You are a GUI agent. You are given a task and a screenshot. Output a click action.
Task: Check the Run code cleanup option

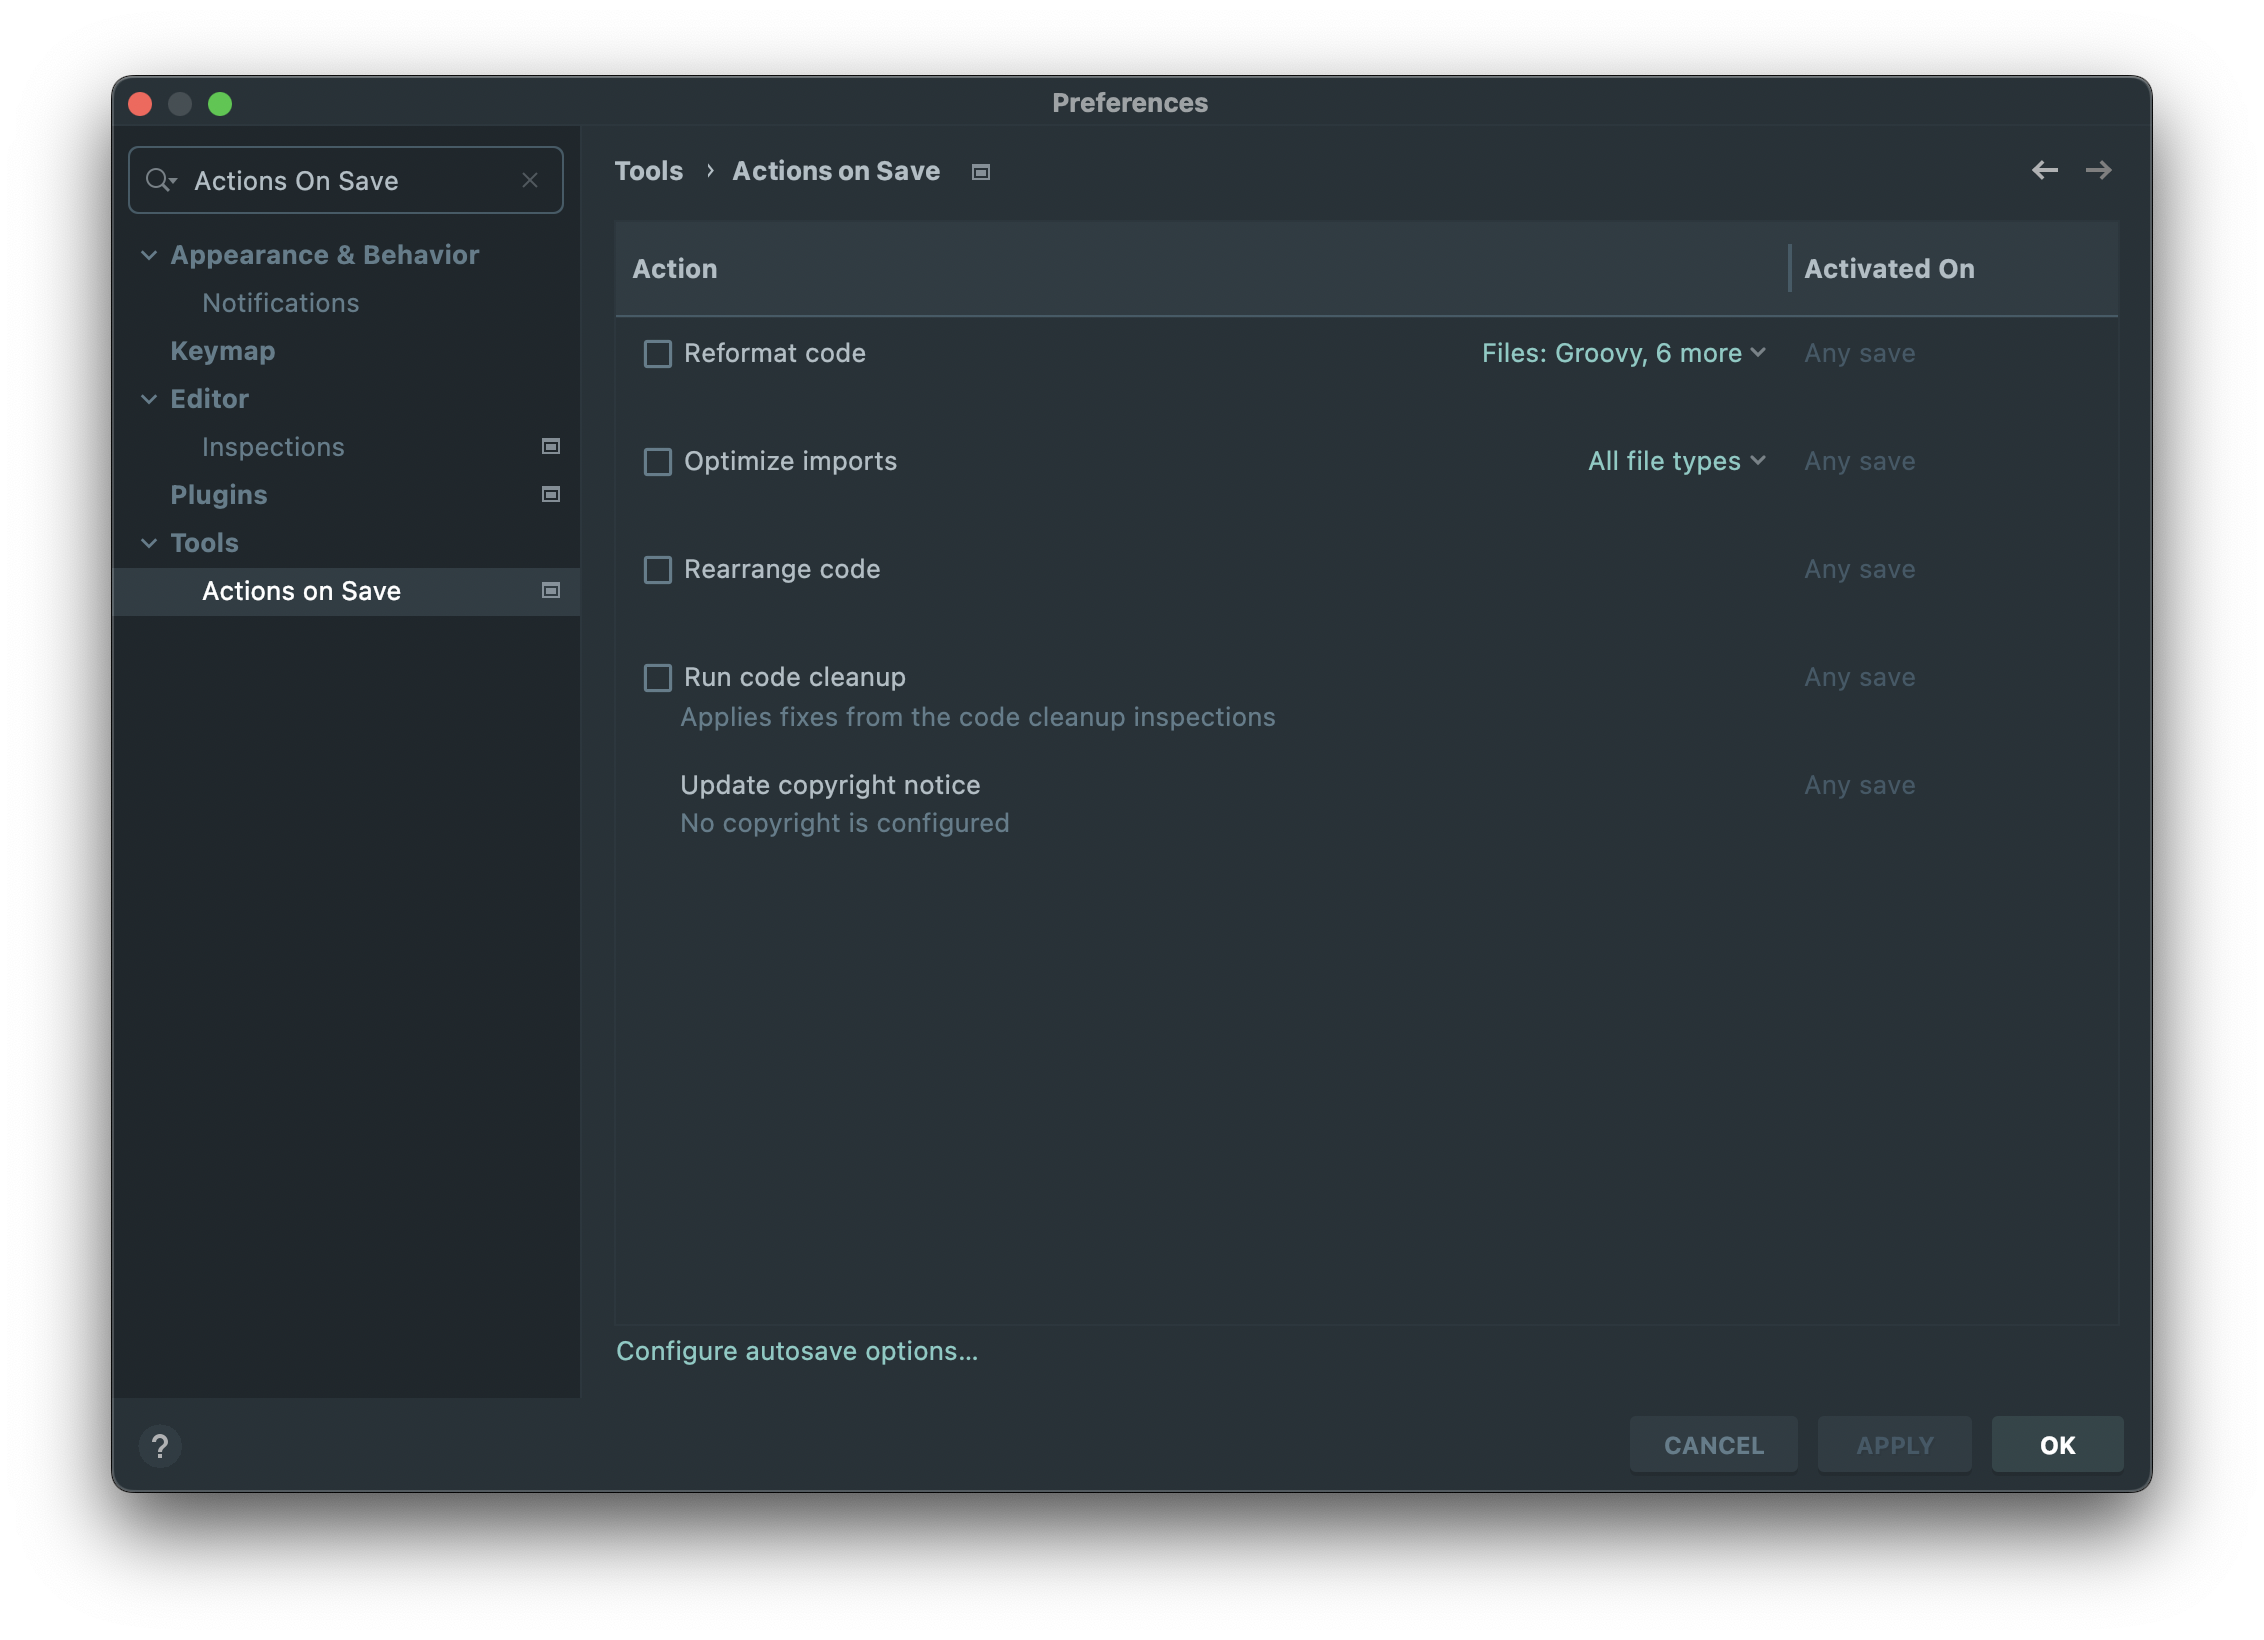(657, 678)
